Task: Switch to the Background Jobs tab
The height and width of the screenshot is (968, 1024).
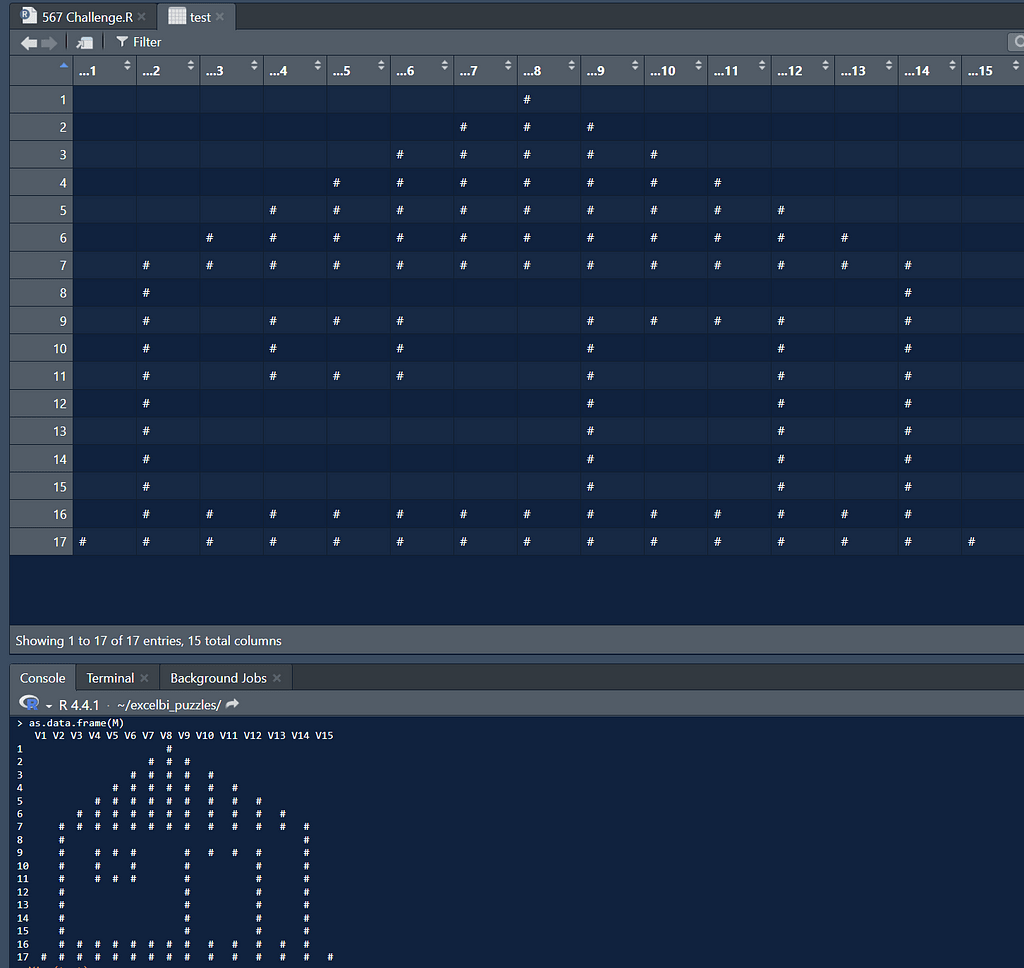Action: coord(217,678)
